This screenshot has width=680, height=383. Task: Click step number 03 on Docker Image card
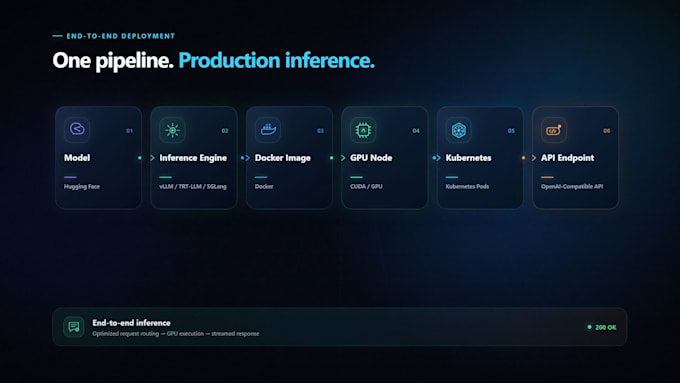320,131
